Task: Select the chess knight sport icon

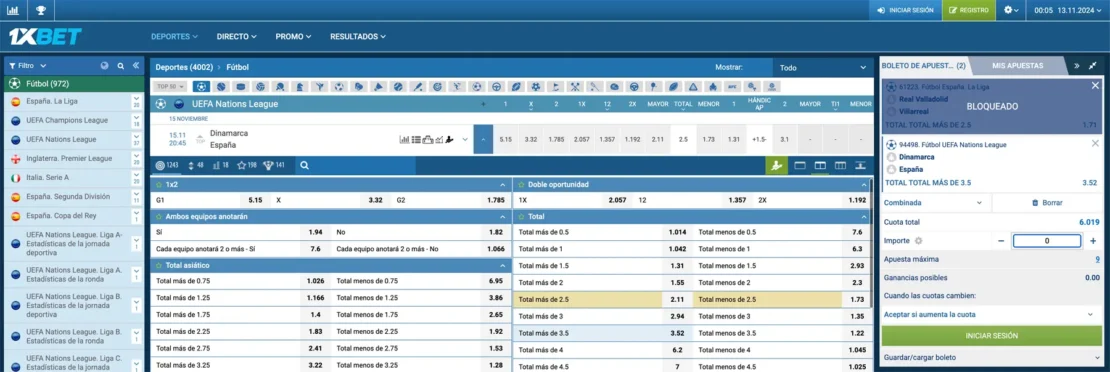Action: (299, 86)
